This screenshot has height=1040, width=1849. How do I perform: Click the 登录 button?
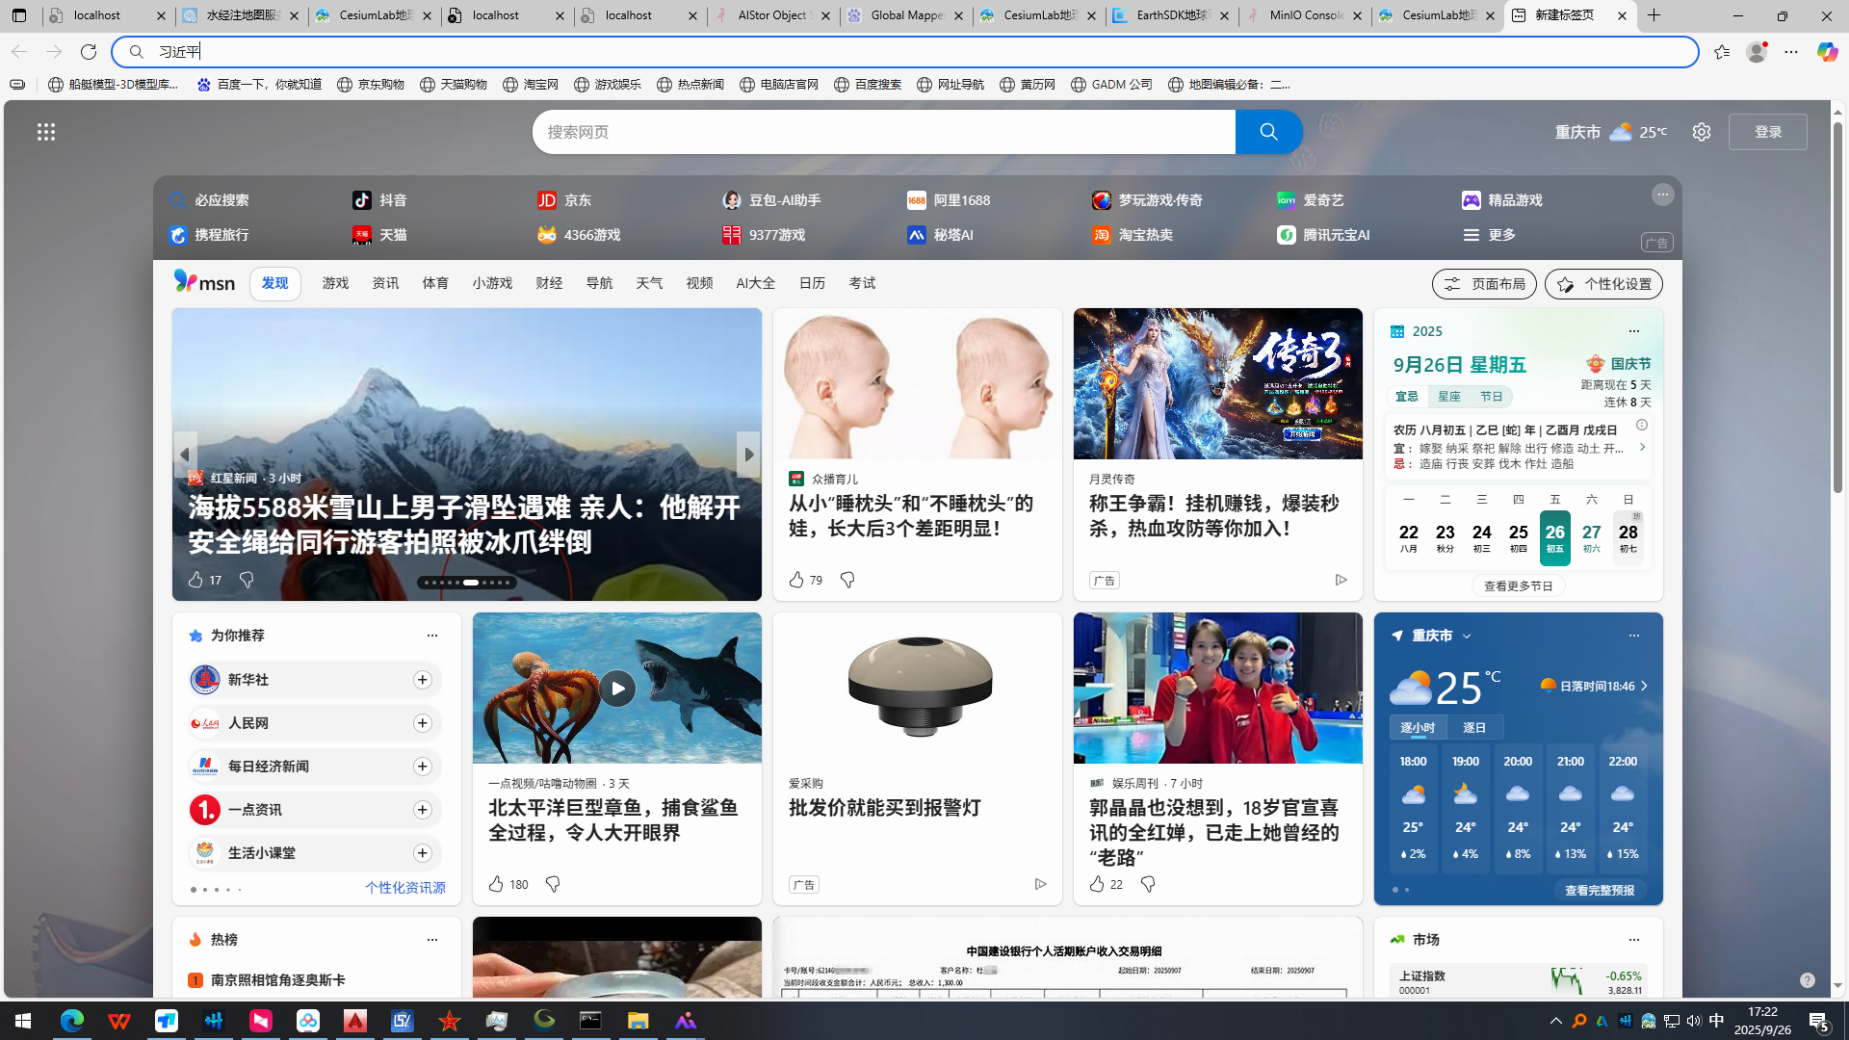click(1767, 132)
